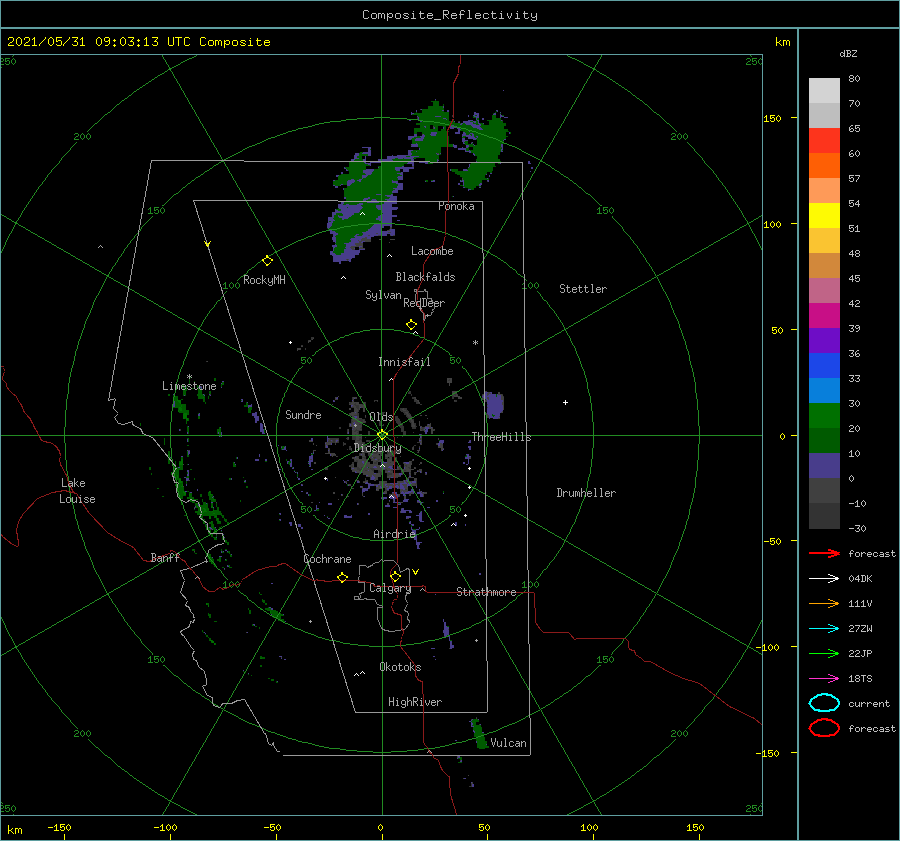
Task: Click the yellow radar-site marker at map center
Action: tap(382, 435)
